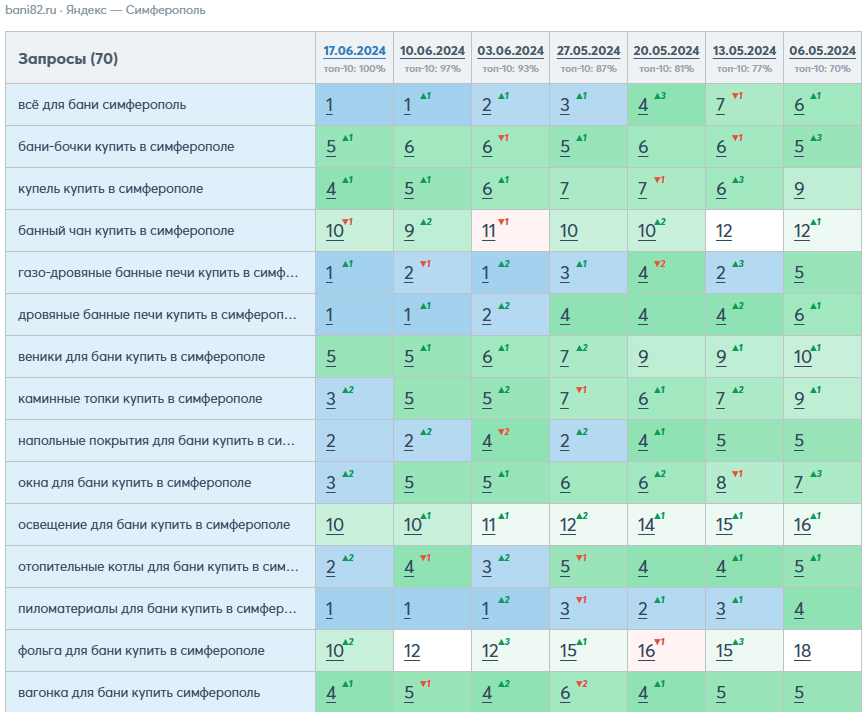Select the query вагонка для бани купить симферополь
This screenshot has height=712, width=866.
[x=139, y=693]
